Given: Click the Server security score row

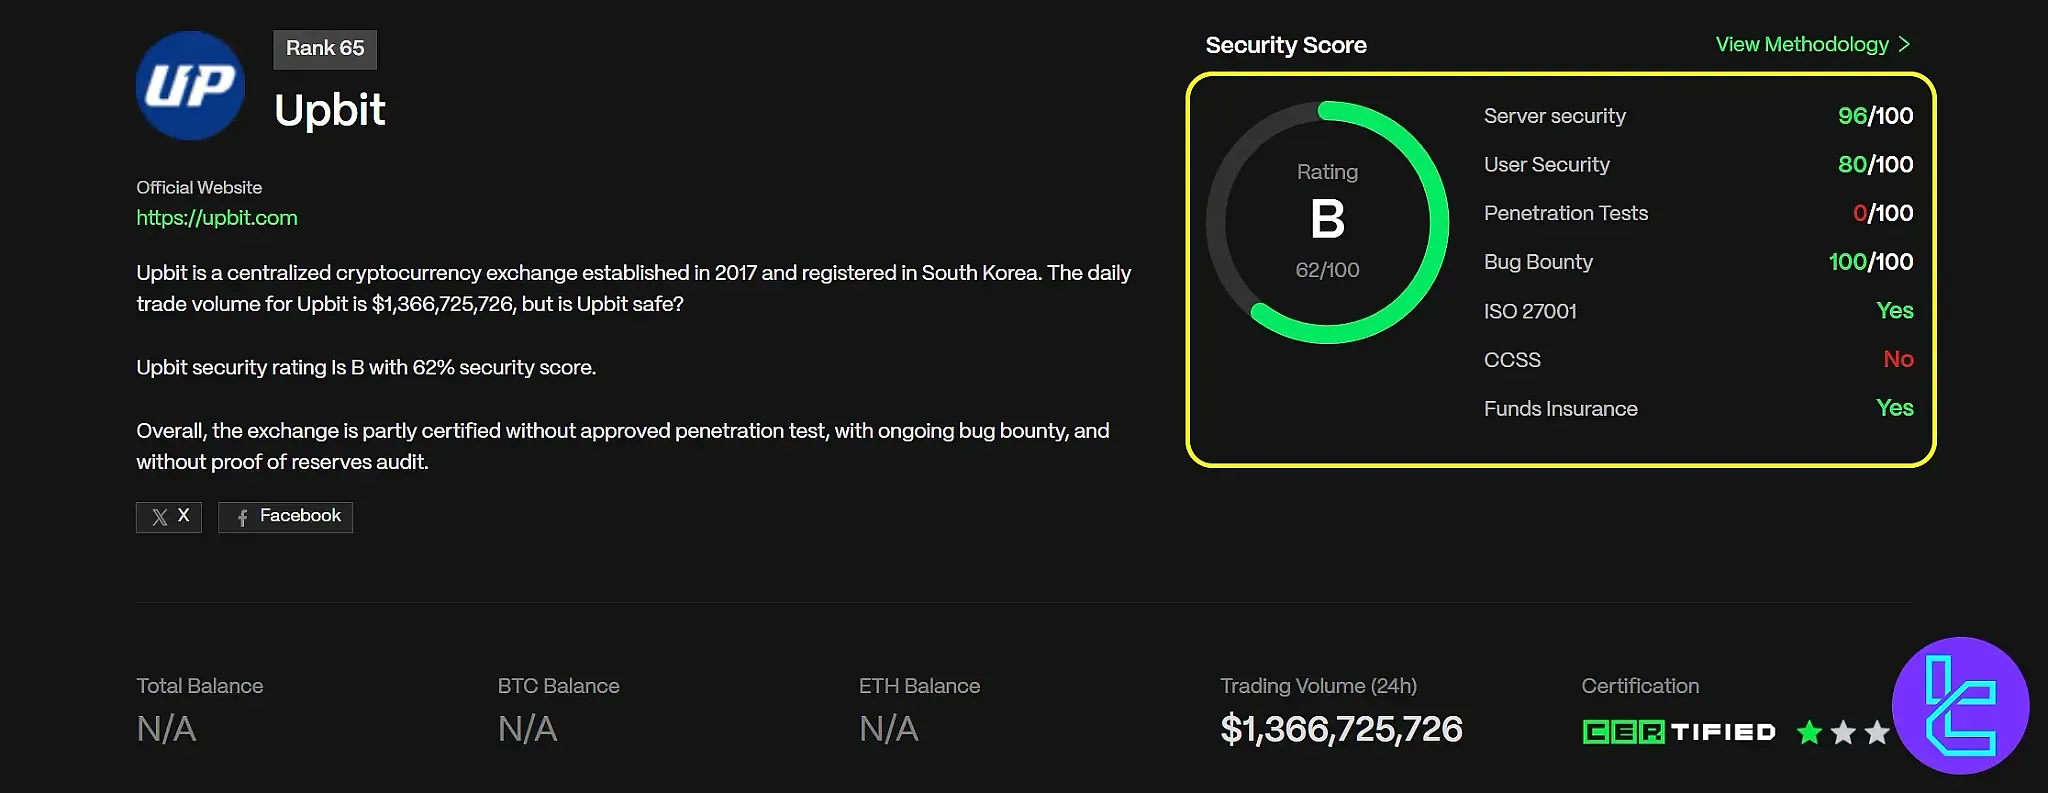Looking at the screenshot, I should (1698, 116).
